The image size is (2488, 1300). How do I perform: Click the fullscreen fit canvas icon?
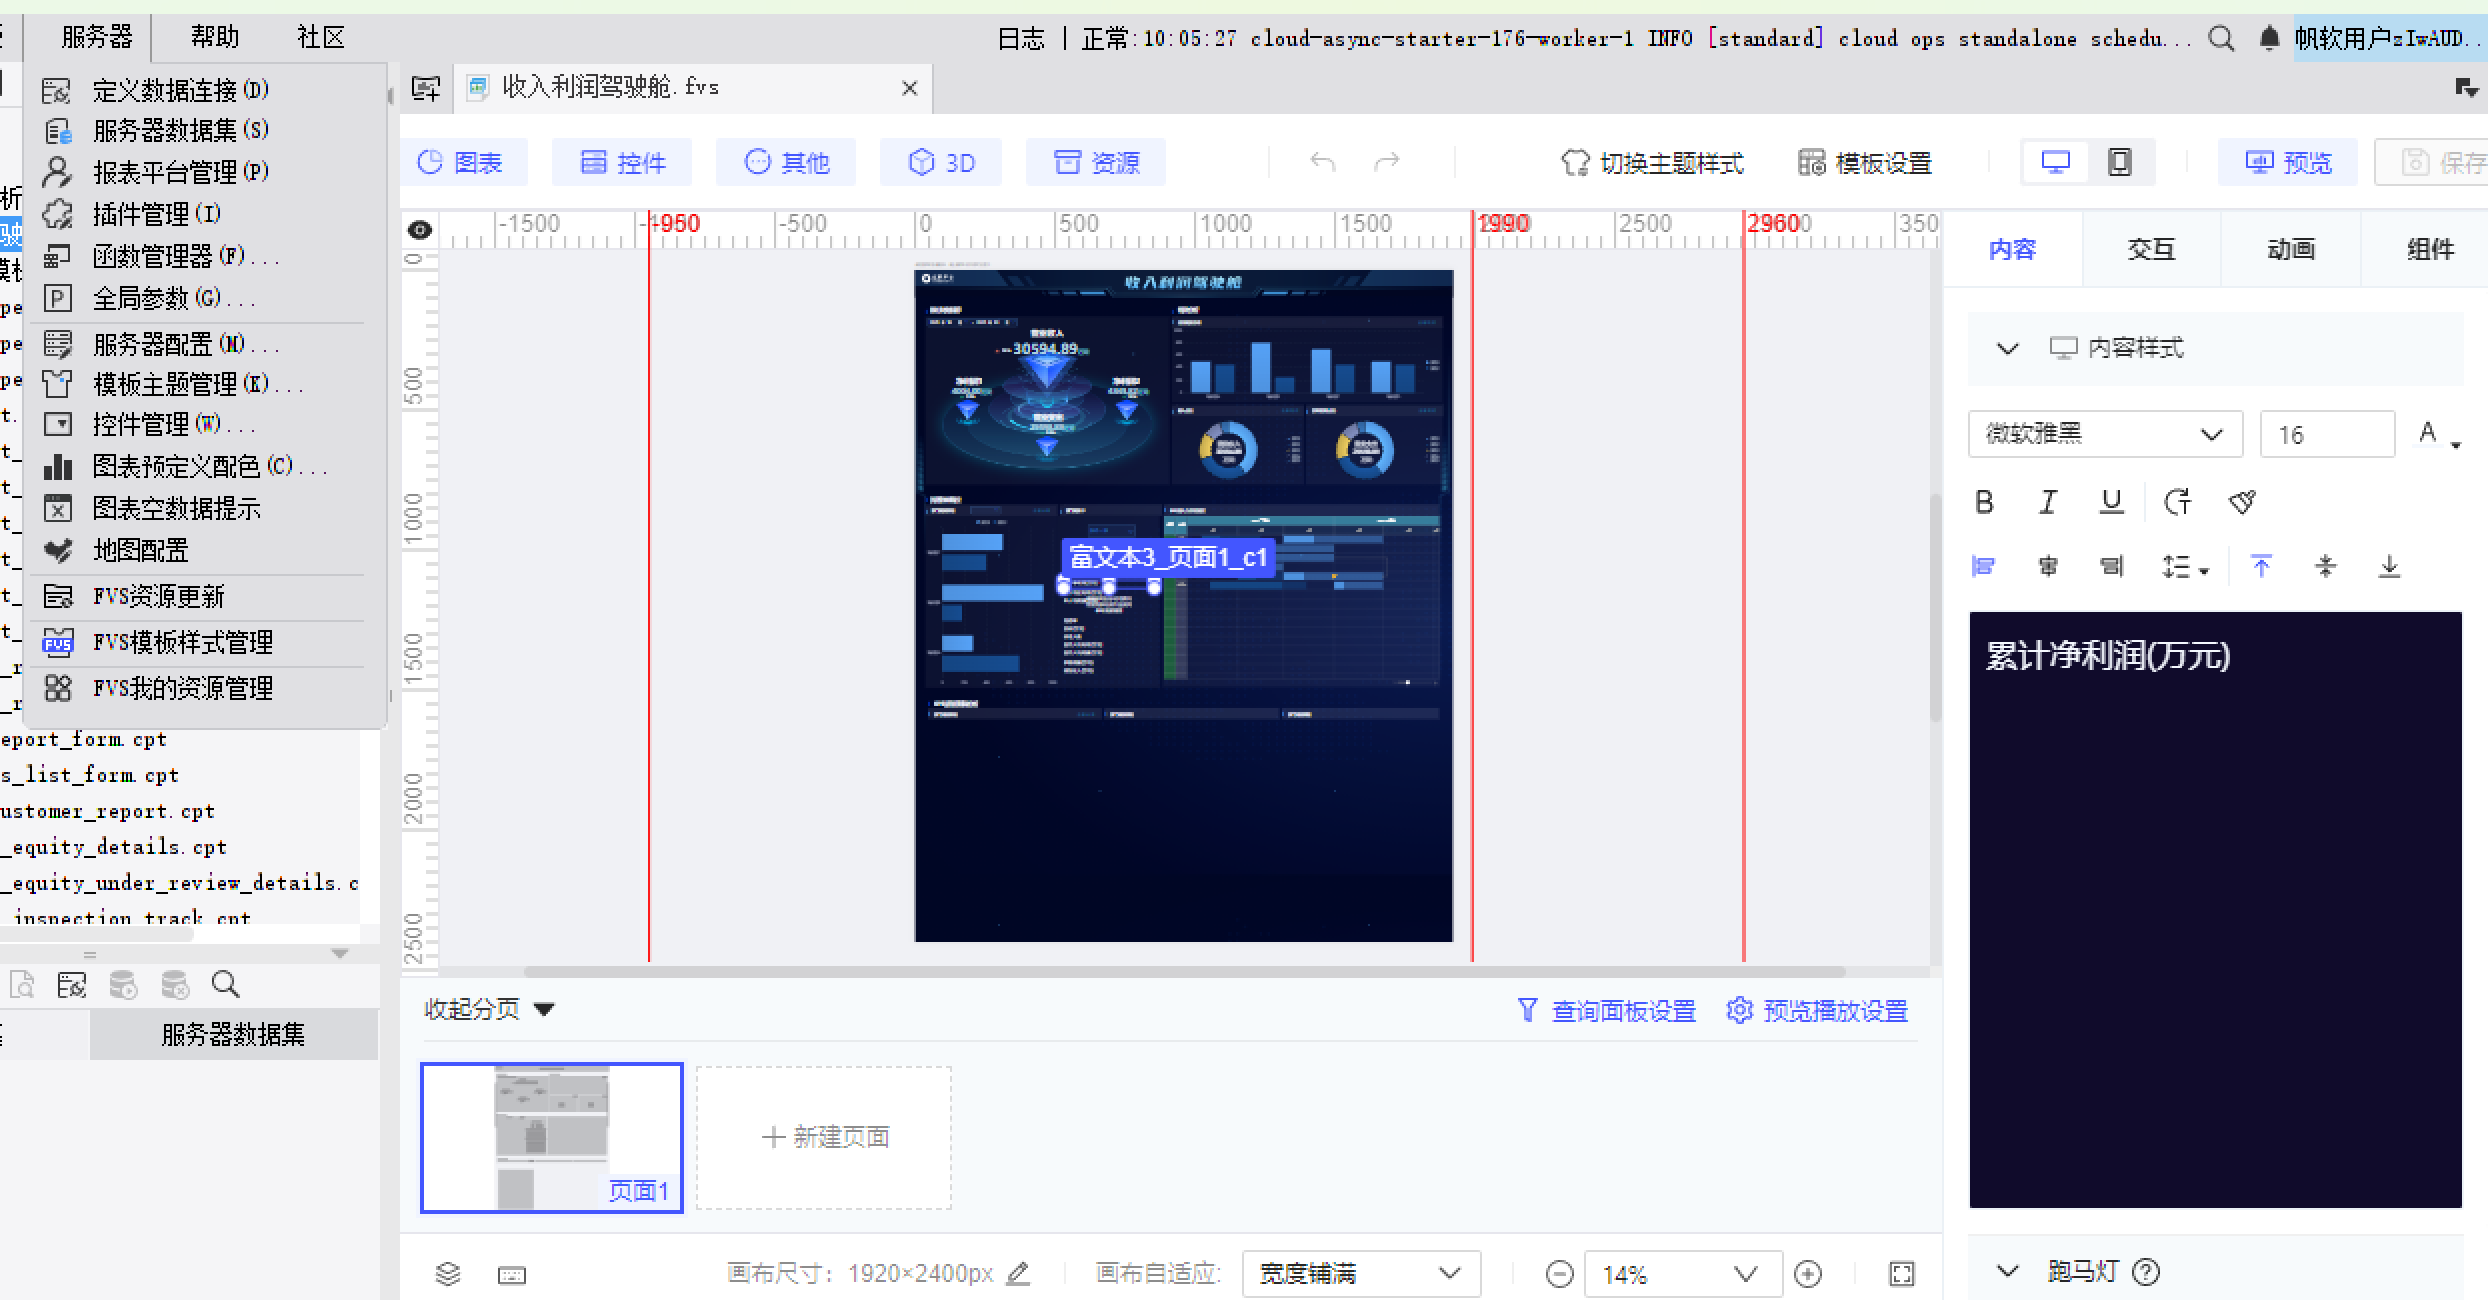[x=1901, y=1274]
